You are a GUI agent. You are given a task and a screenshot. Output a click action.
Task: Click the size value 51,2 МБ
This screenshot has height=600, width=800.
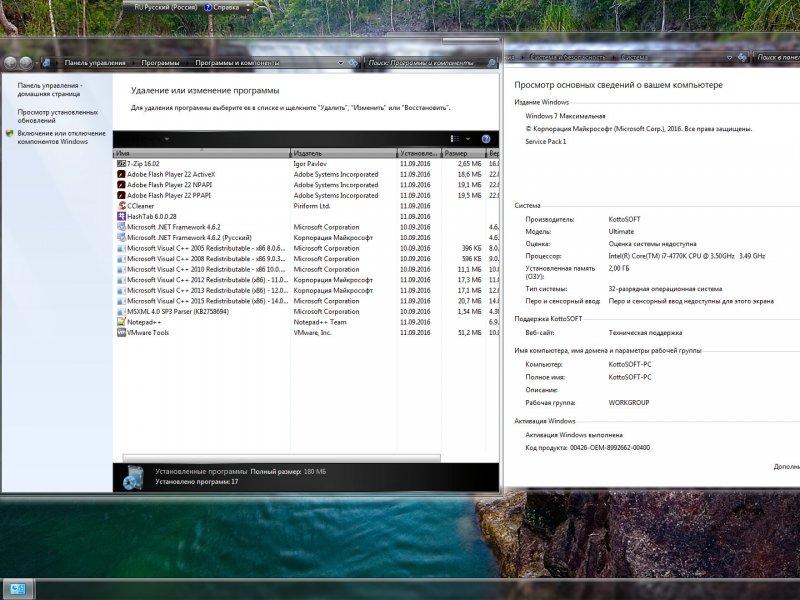point(469,333)
